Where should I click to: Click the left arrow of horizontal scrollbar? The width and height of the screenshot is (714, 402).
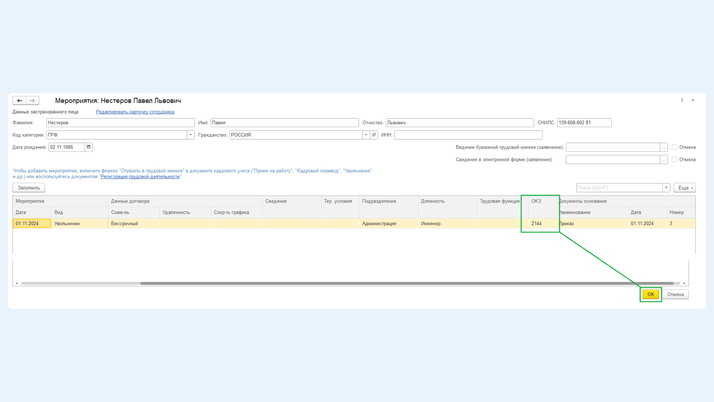point(17,283)
